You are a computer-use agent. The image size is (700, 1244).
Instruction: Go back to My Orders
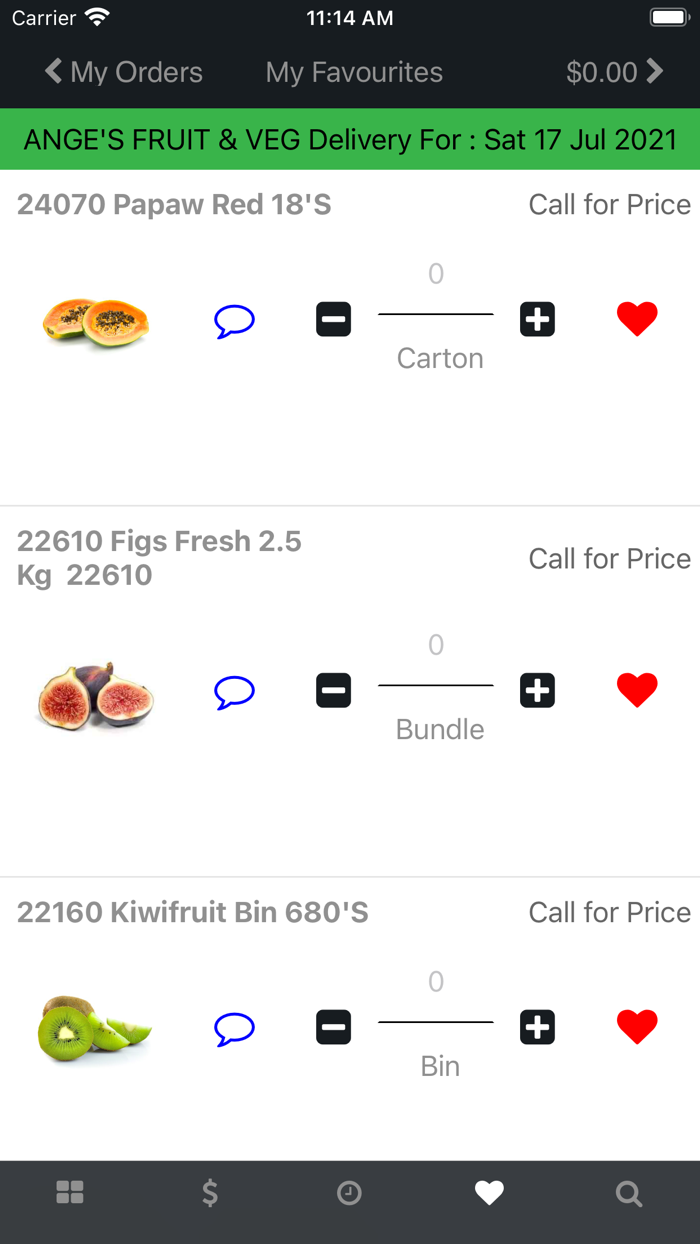click(123, 72)
